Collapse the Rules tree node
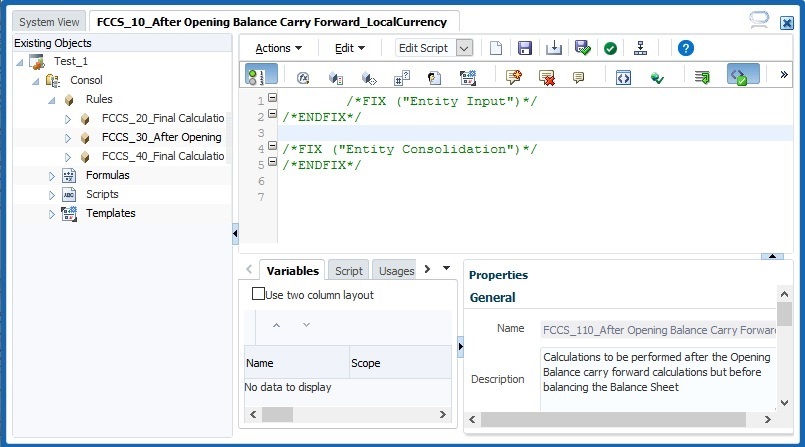This screenshot has height=447, width=805. point(52,100)
